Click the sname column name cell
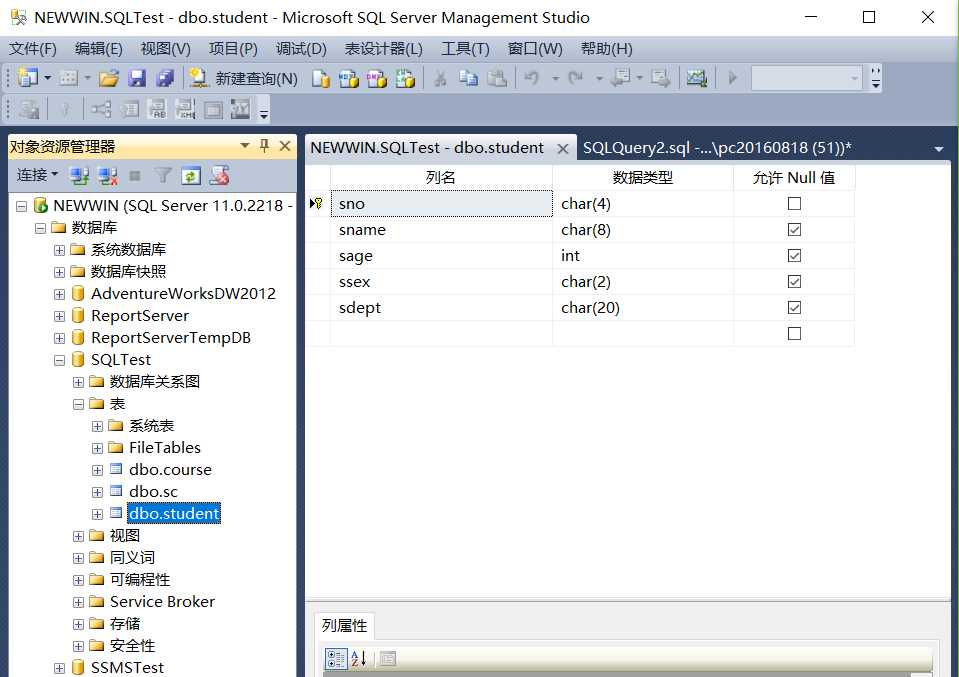This screenshot has width=959, height=677. [441, 230]
